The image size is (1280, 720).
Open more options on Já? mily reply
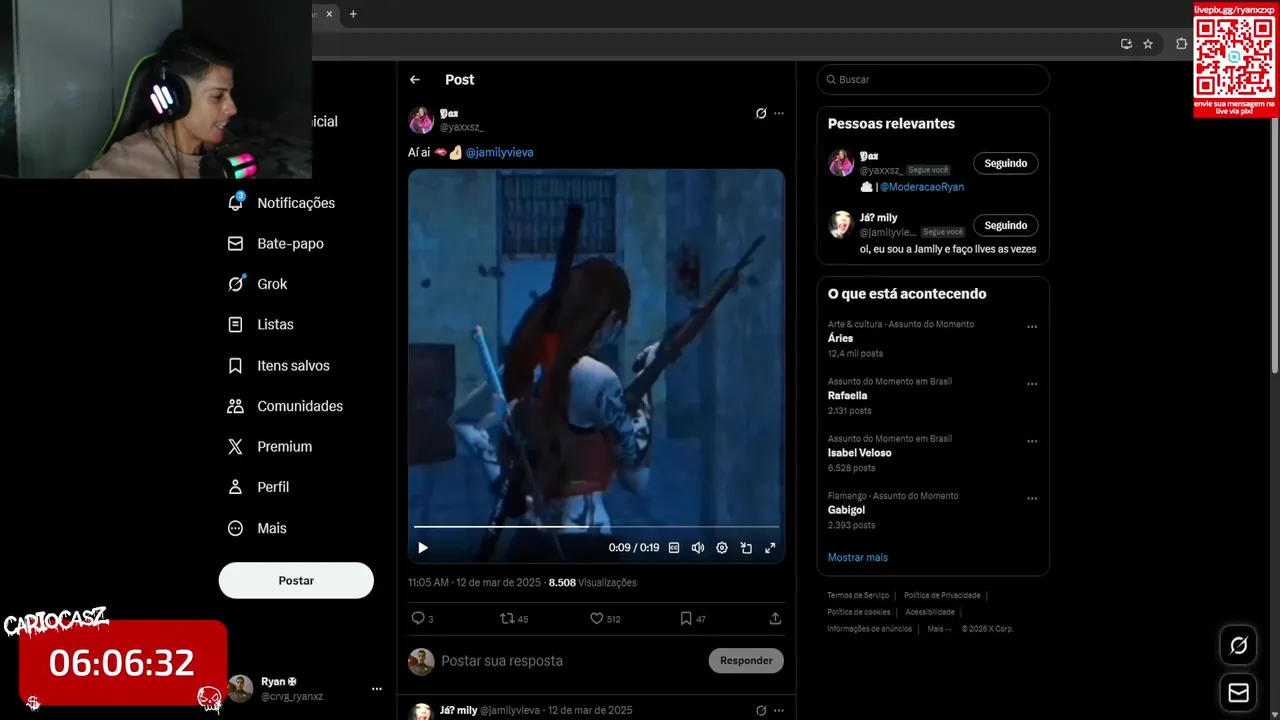(x=779, y=710)
